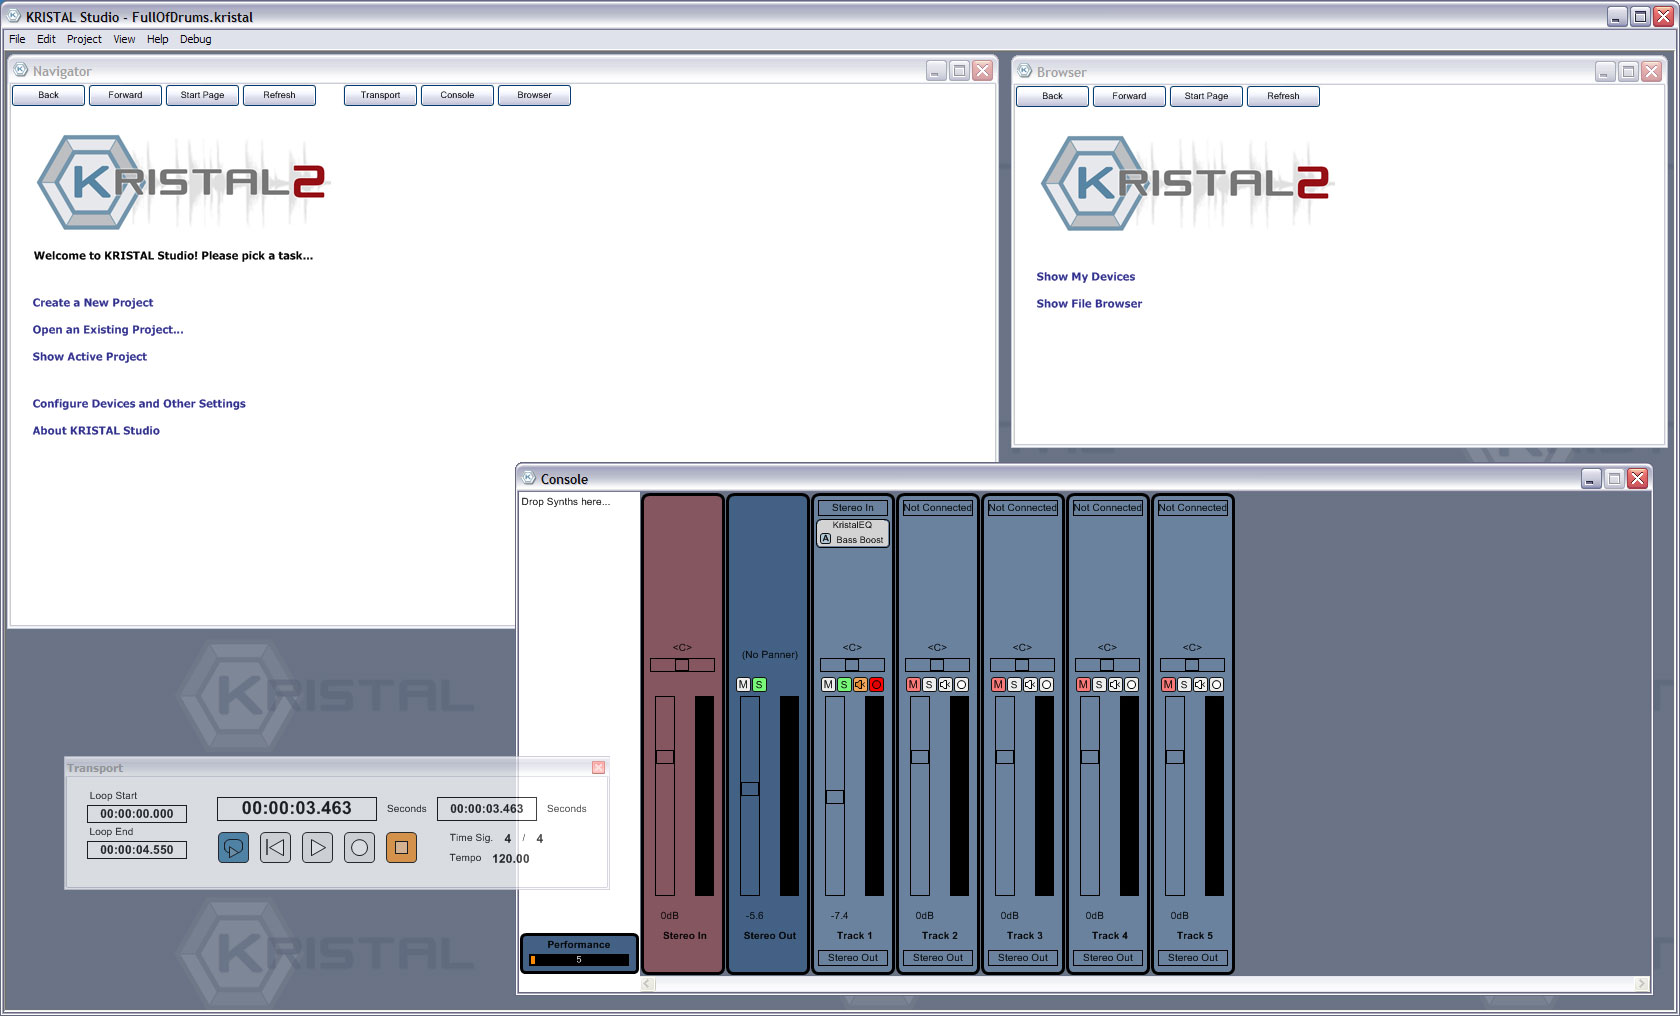Image resolution: width=1680 pixels, height=1016 pixels.
Task: Unmute Track 4 in Console
Action: click(x=1083, y=685)
